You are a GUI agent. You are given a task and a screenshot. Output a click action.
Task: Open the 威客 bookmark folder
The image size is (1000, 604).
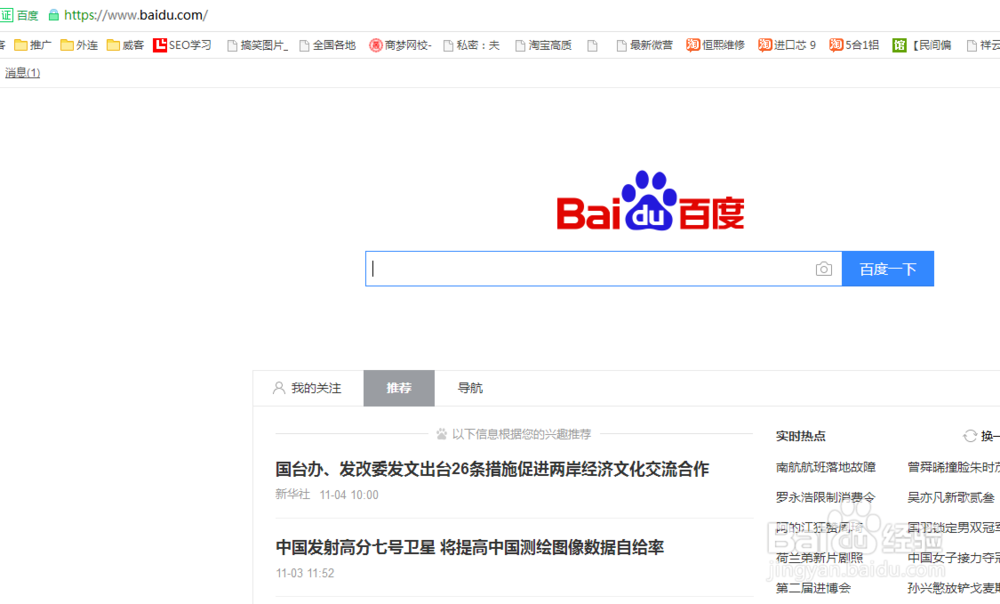click(126, 45)
